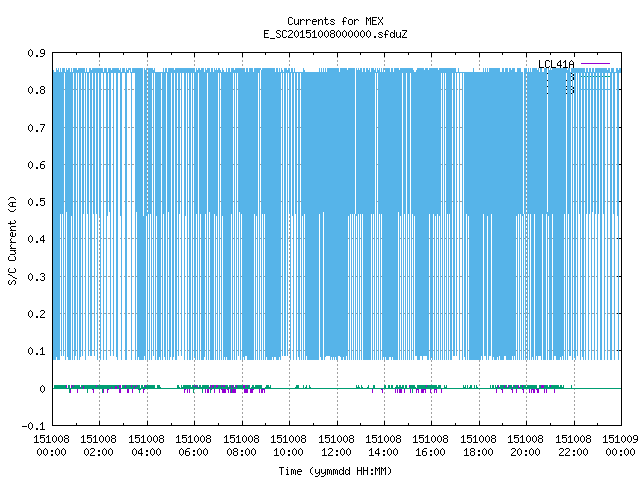Click the x-axis time label "06:00"
640x480 pixels.
point(193,452)
